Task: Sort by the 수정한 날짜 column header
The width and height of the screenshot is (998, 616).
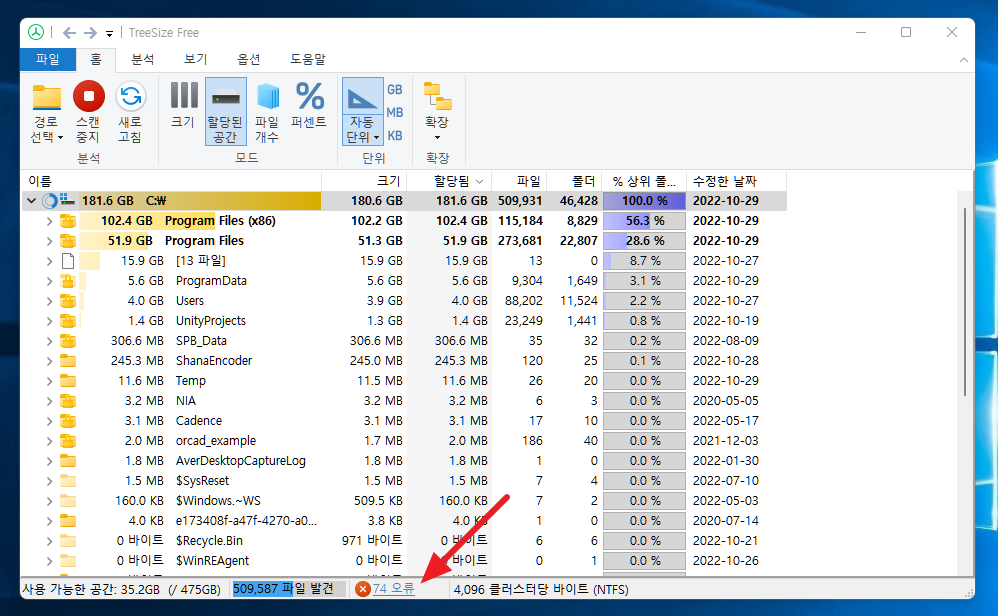Action: coord(736,181)
